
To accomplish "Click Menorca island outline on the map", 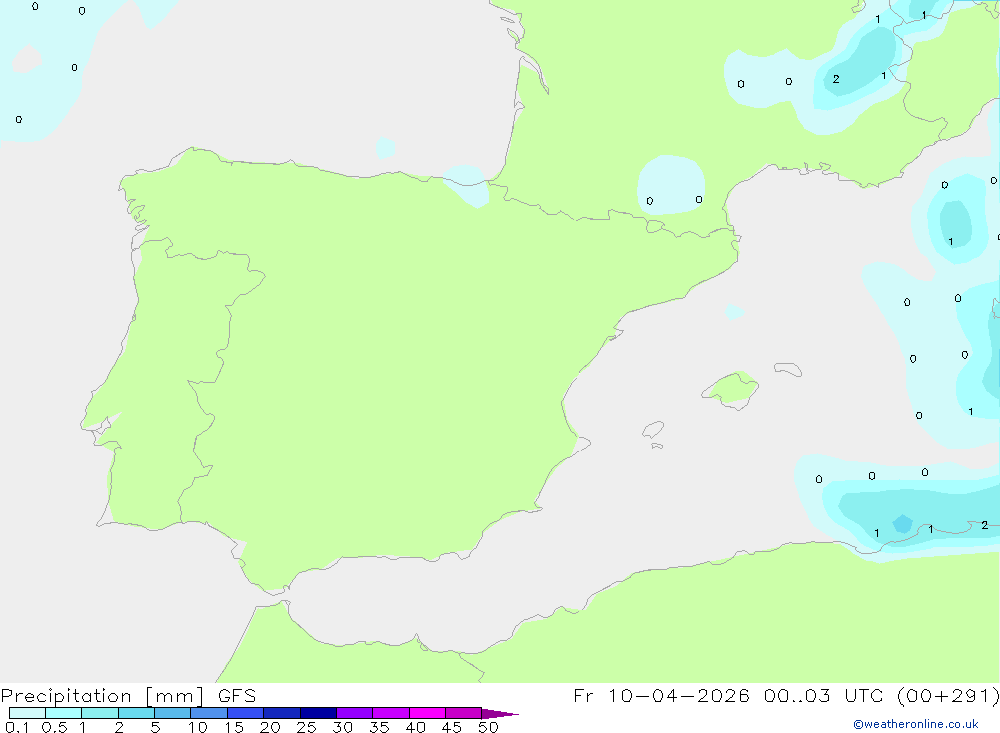I will [788, 369].
